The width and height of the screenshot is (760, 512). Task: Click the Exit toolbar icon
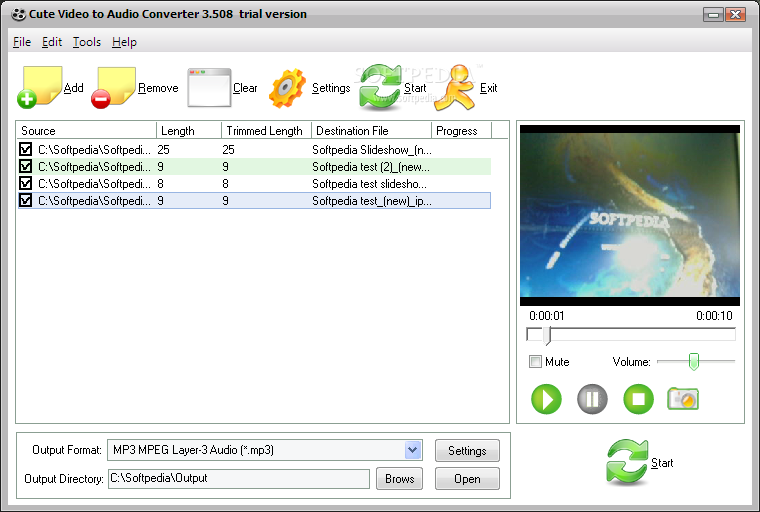[x=454, y=88]
